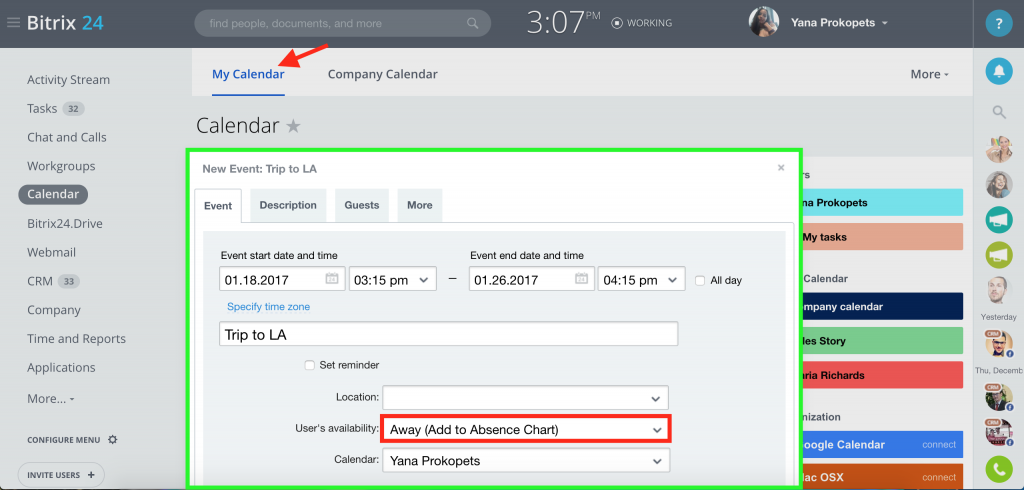
Task: Click connect for Mac OSX
Action: coord(939,477)
